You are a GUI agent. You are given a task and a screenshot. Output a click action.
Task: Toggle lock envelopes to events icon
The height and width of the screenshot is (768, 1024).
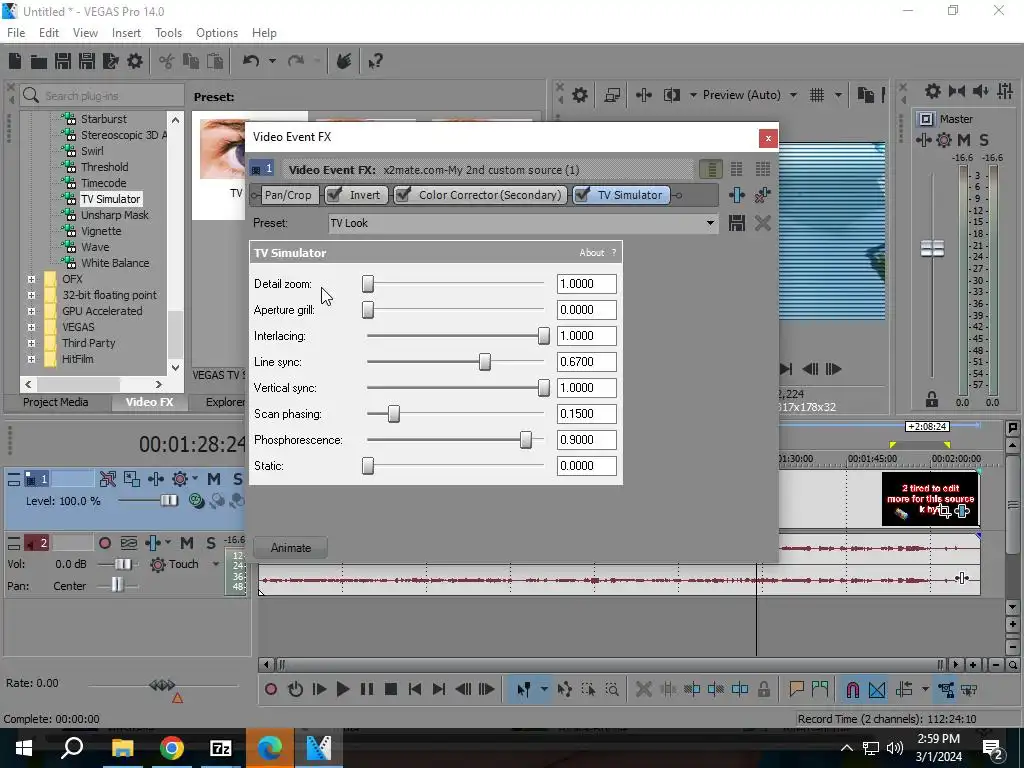click(x=946, y=689)
